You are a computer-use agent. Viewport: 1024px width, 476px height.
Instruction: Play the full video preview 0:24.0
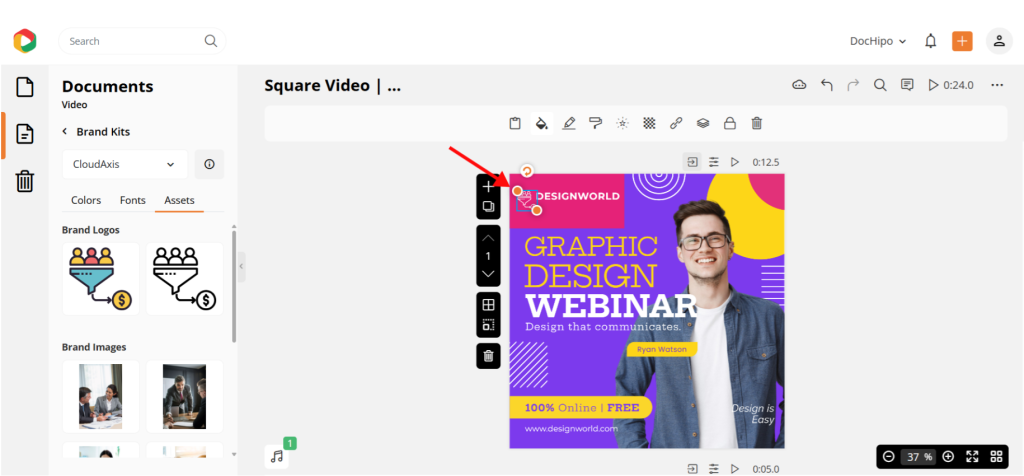951,85
